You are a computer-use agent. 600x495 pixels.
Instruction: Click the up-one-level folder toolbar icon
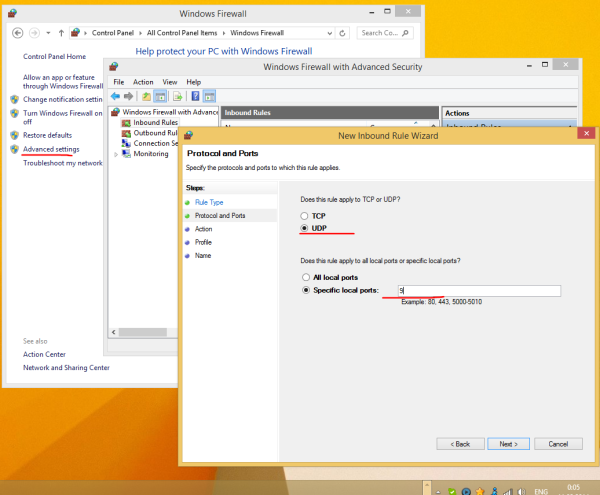pyautogui.click(x=146, y=96)
